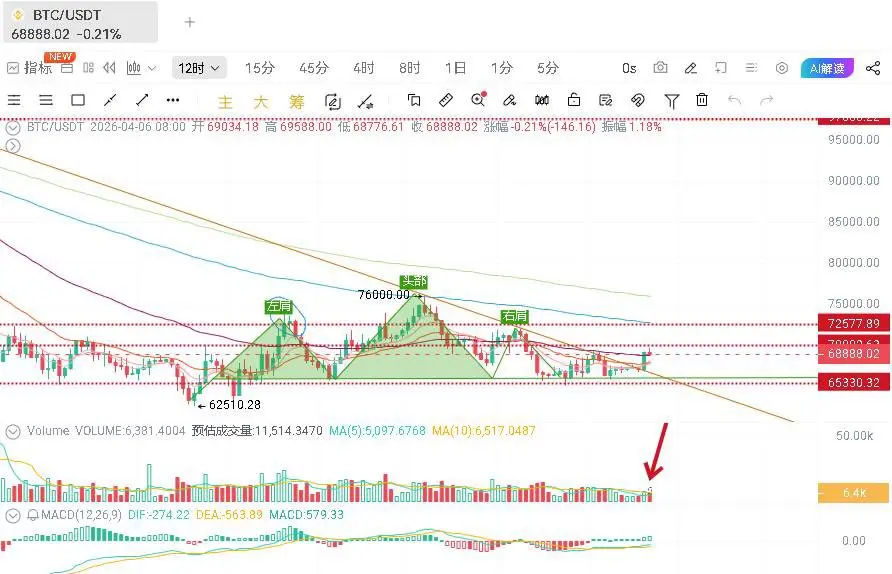This screenshot has width=892, height=574.
Task: Click the line swap tool icon
Action: 365,102
